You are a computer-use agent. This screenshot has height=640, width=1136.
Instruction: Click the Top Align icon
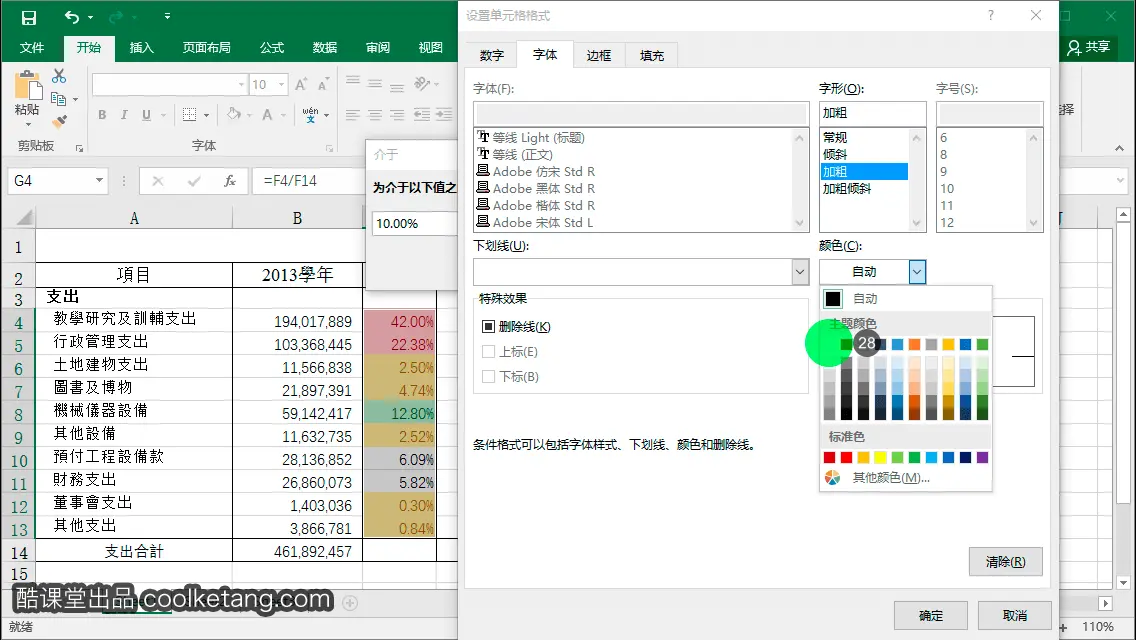coord(353,81)
